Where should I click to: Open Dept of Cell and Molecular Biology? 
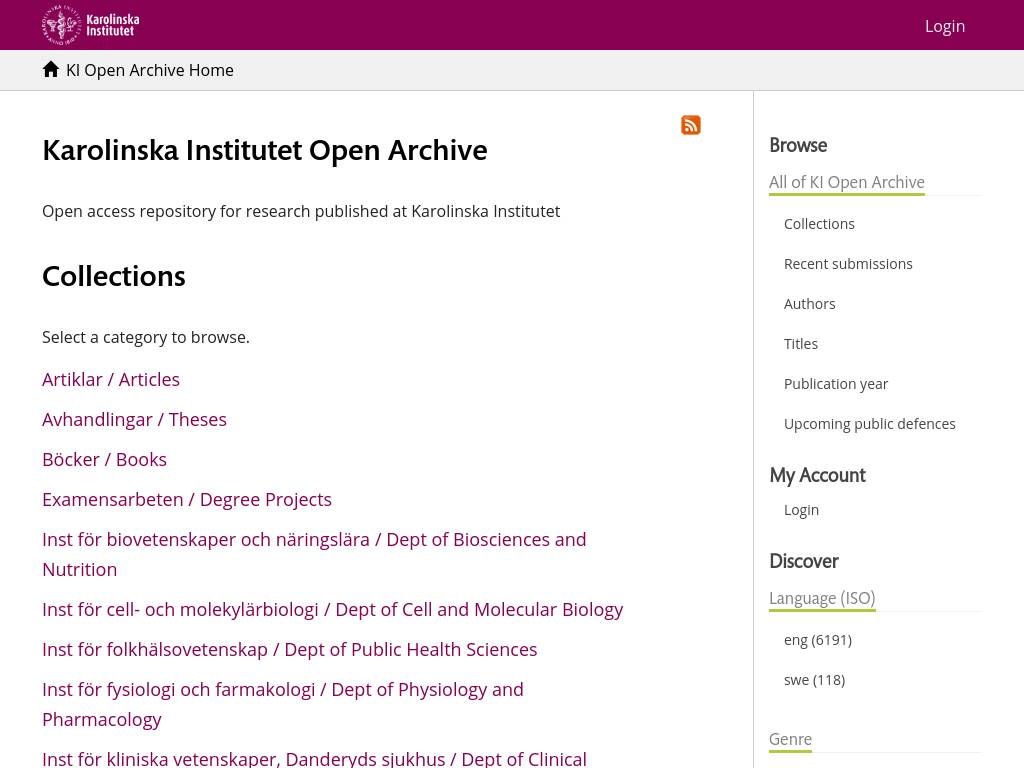[332, 609]
